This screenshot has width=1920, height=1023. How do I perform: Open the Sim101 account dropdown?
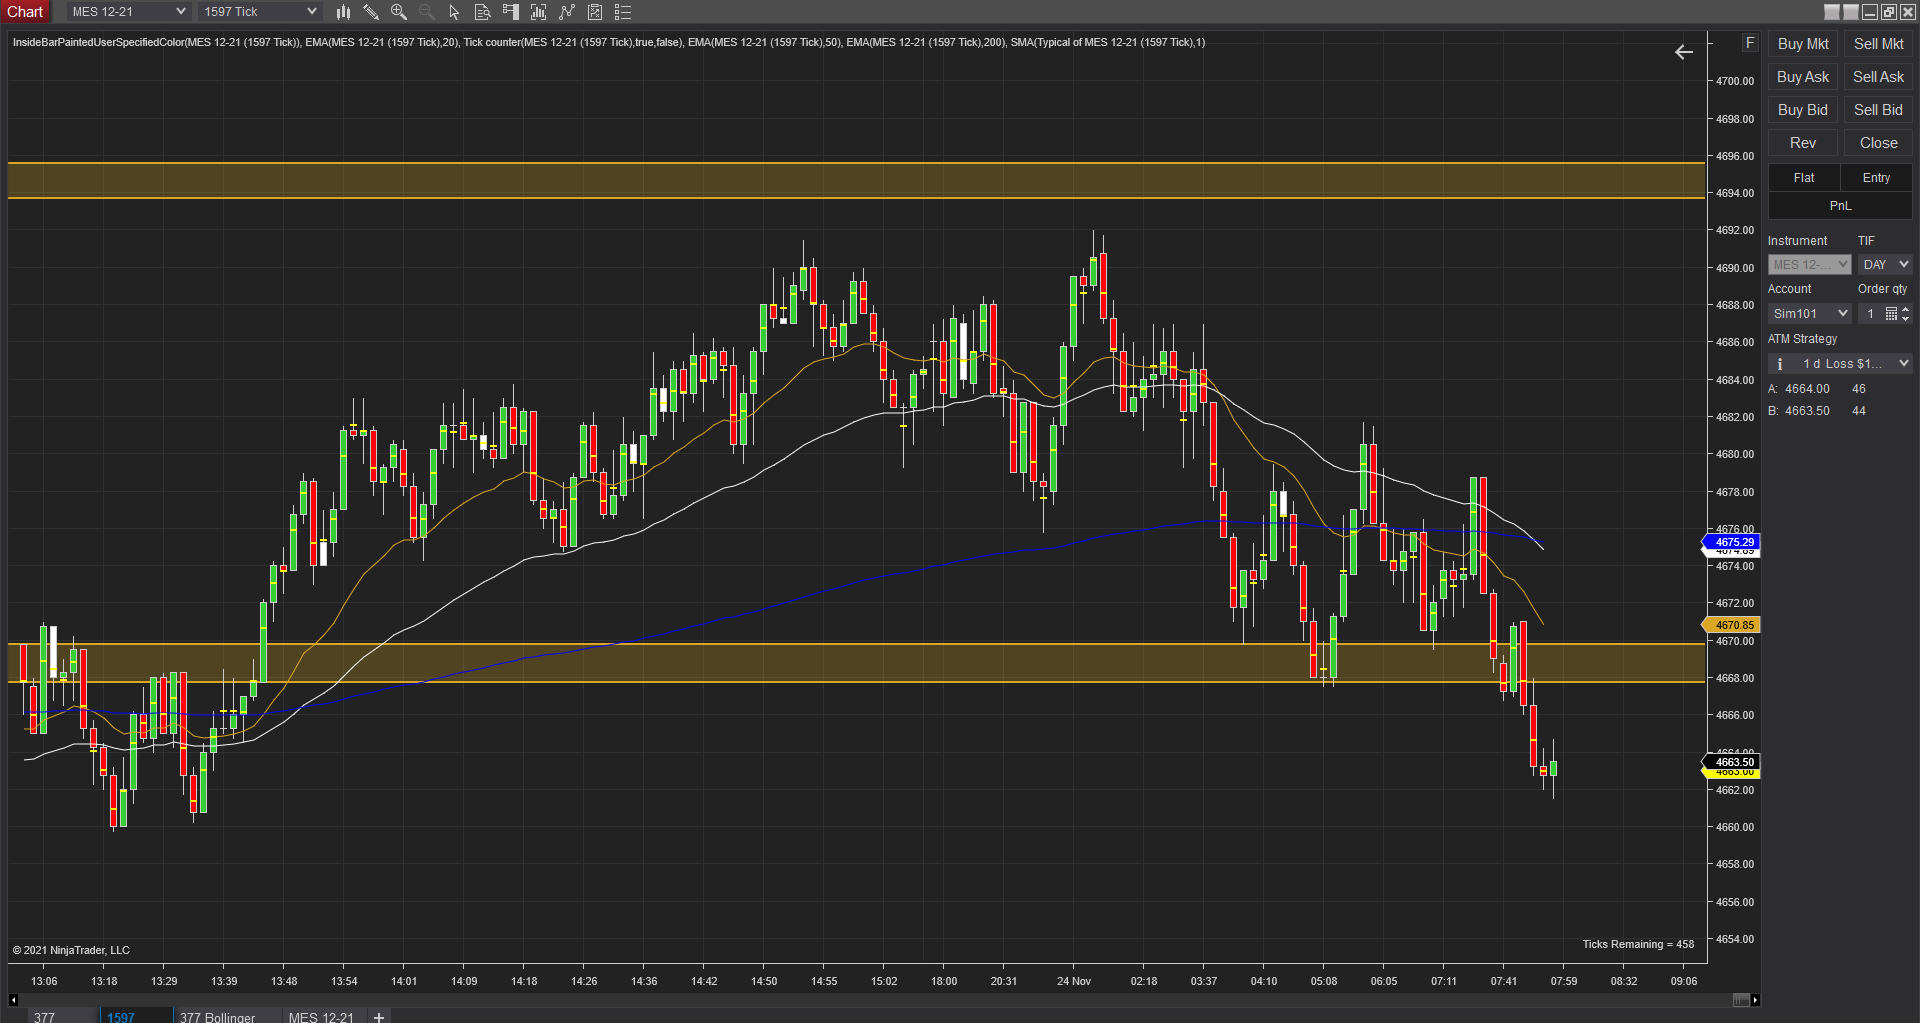(x=1810, y=314)
